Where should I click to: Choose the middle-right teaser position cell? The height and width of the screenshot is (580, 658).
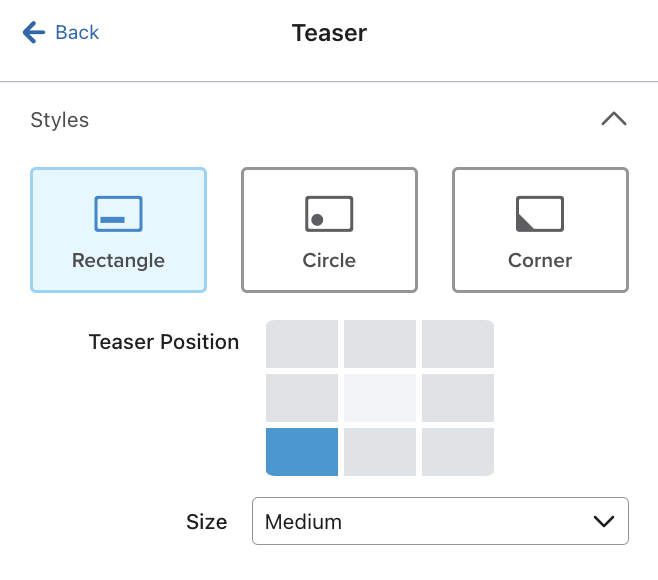457,398
